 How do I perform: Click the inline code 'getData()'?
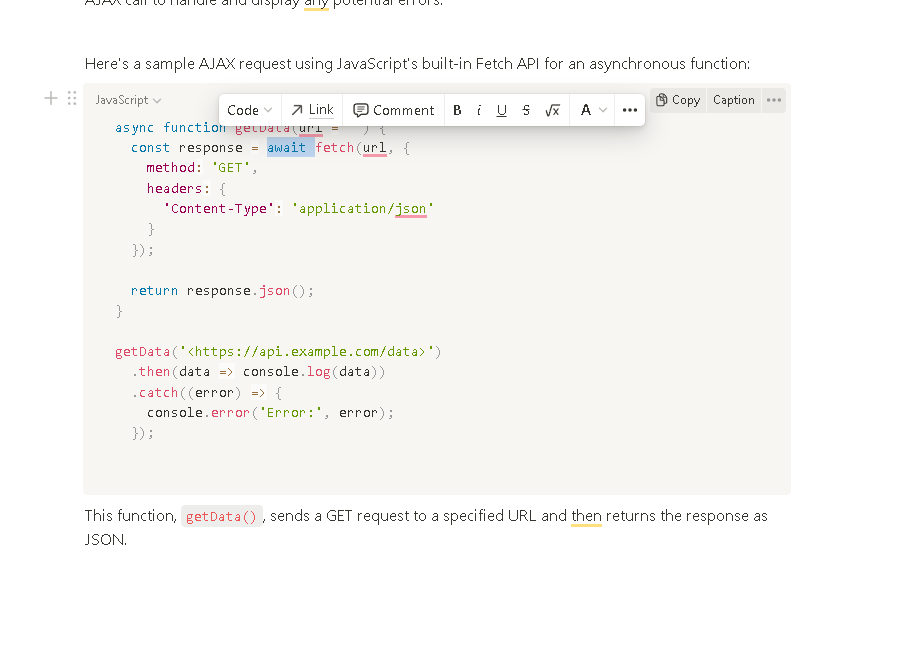222,516
